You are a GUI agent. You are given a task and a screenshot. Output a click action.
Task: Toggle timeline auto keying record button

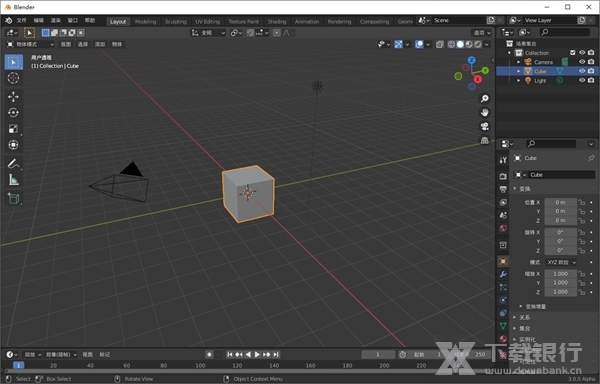pos(209,355)
